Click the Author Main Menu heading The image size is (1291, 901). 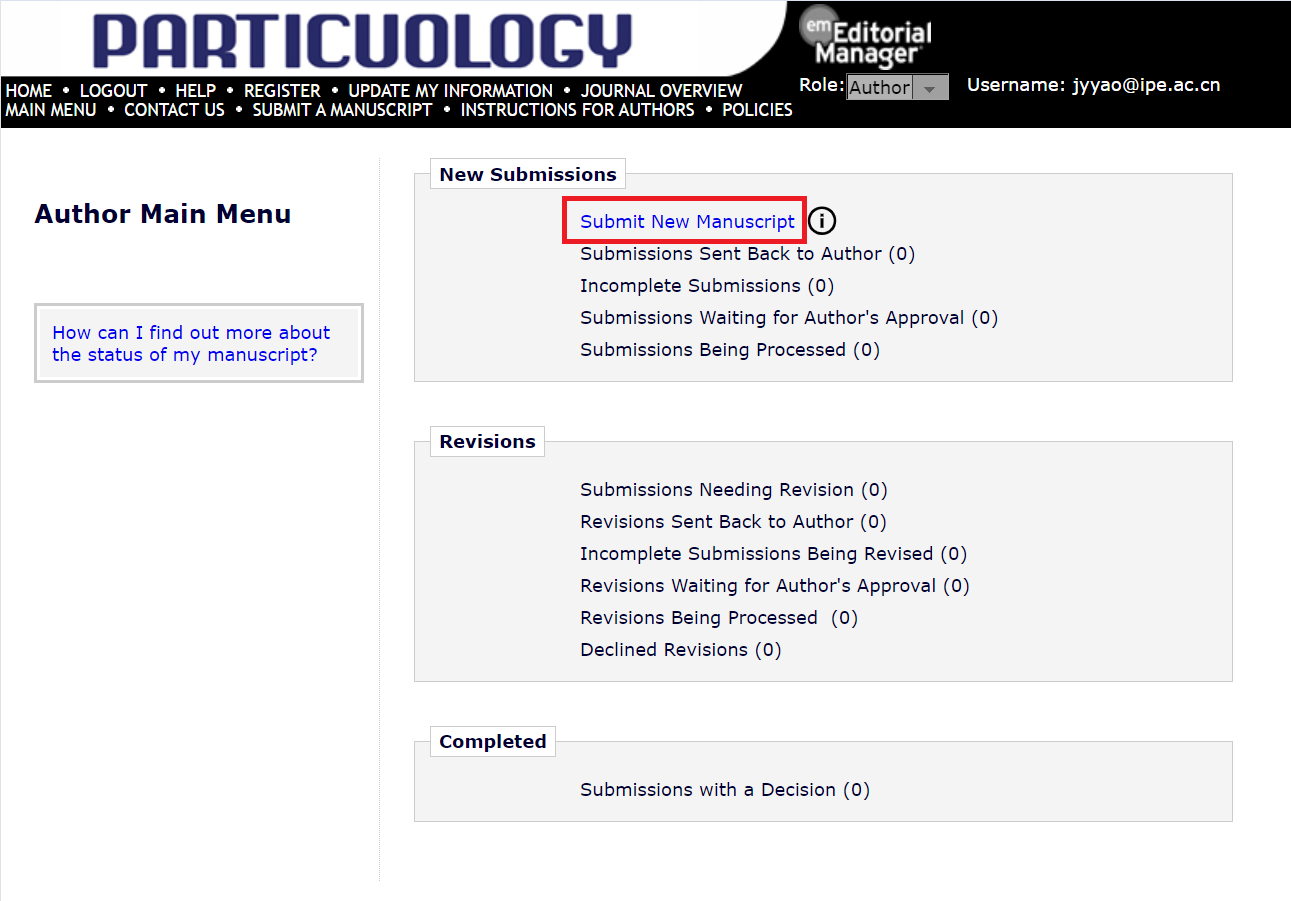(x=163, y=214)
